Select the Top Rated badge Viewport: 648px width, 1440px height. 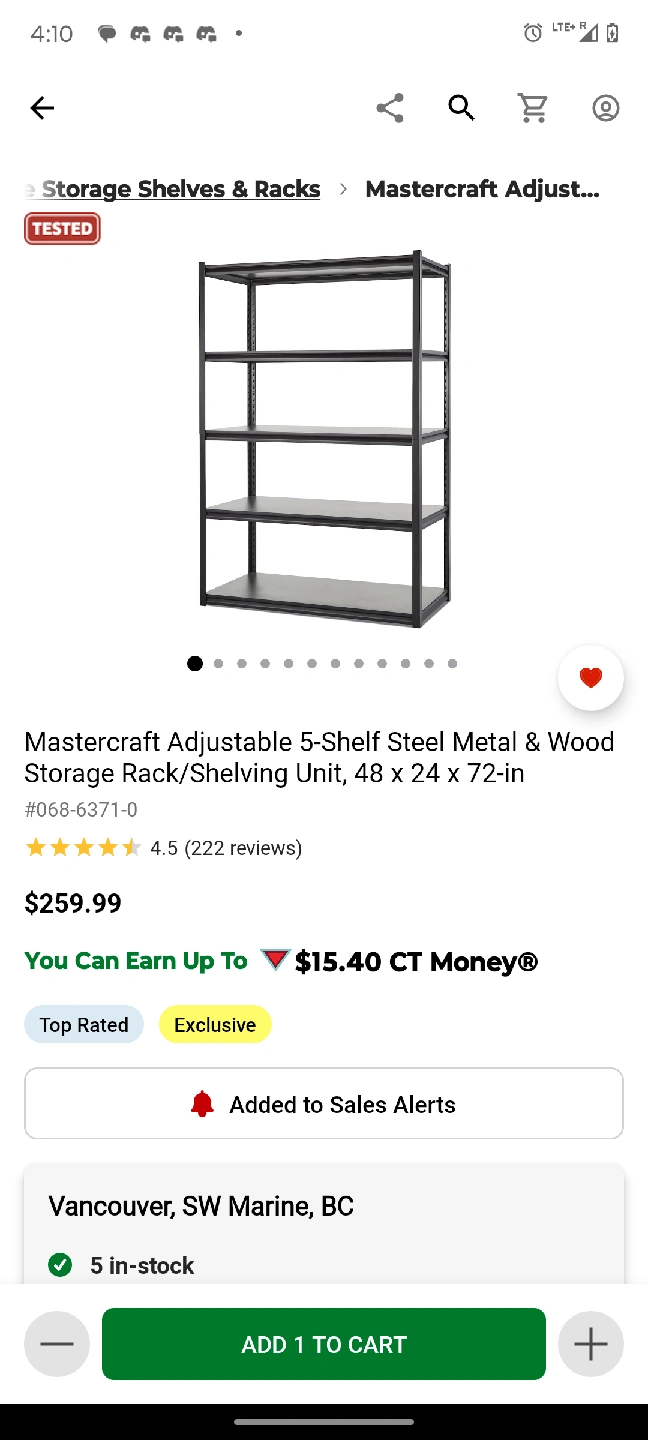click(84, 1025)
